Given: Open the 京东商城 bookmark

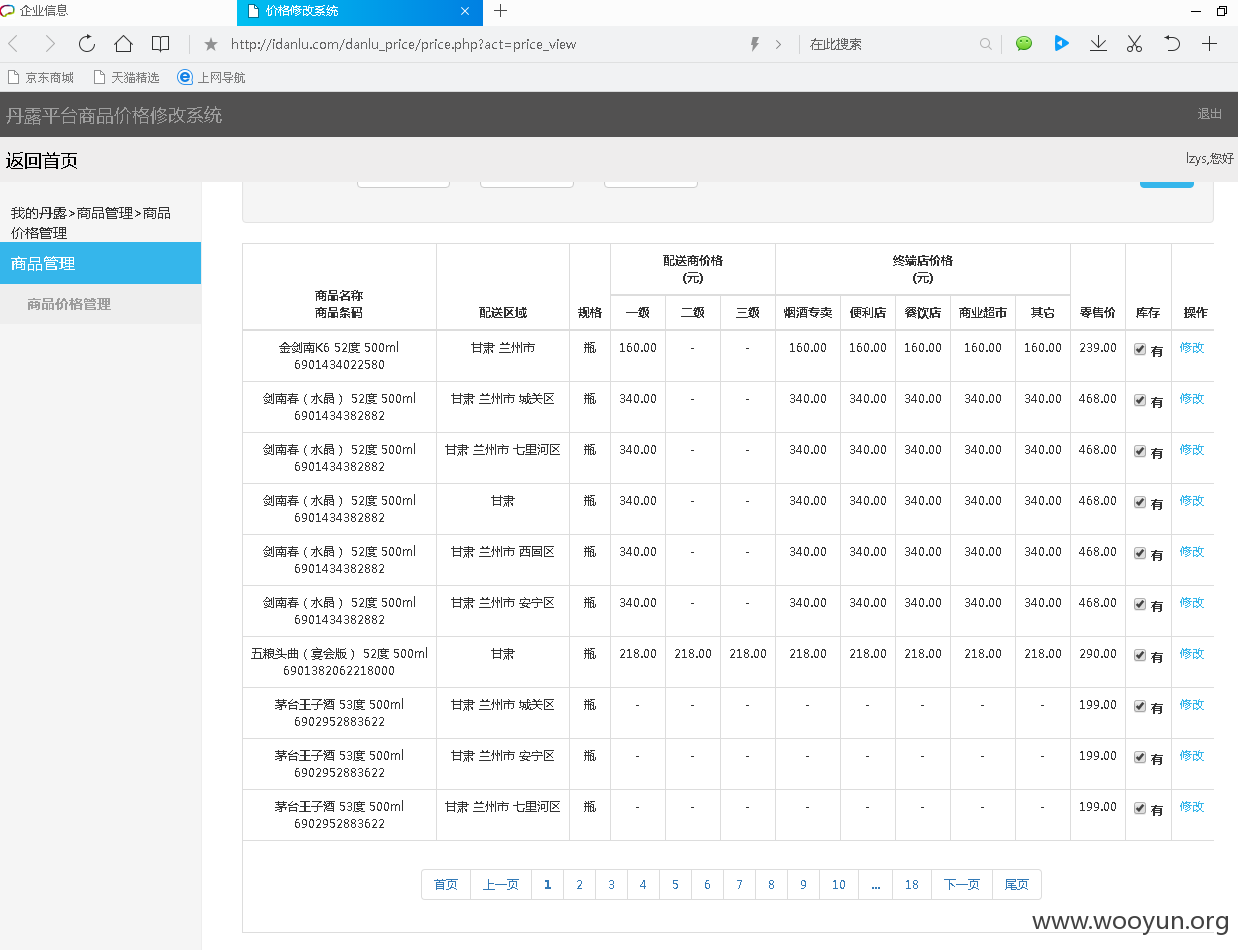Looking at the screenshot, I should 41,77.
